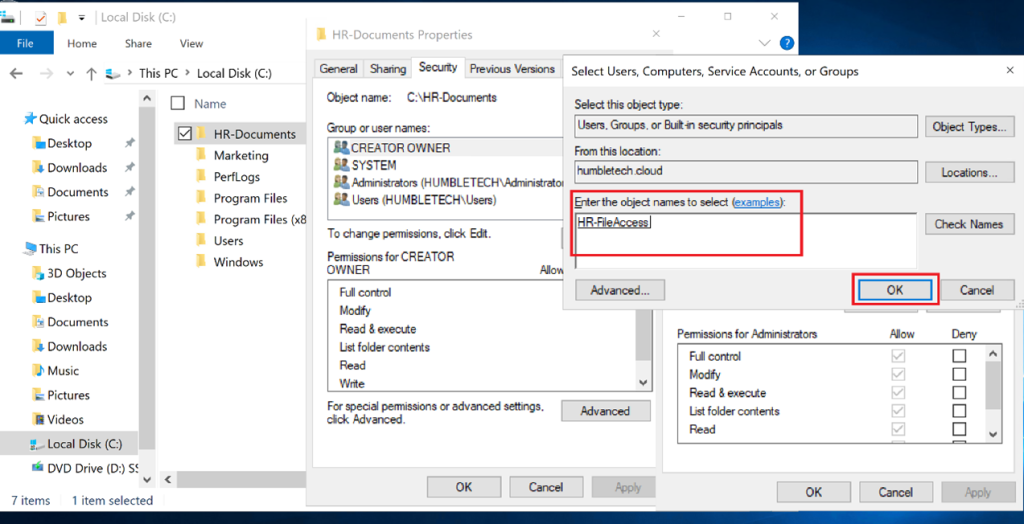Click the blue Help question mark icon

787,43
